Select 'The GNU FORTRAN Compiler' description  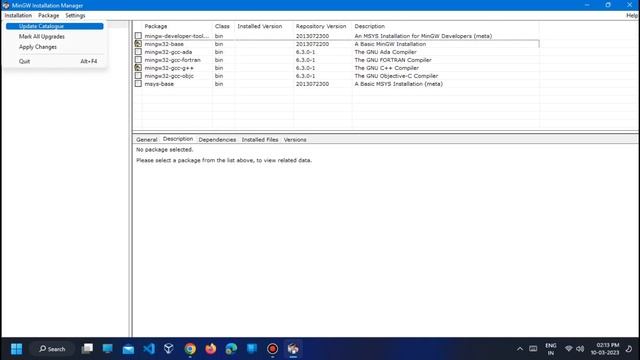[393, 60]
